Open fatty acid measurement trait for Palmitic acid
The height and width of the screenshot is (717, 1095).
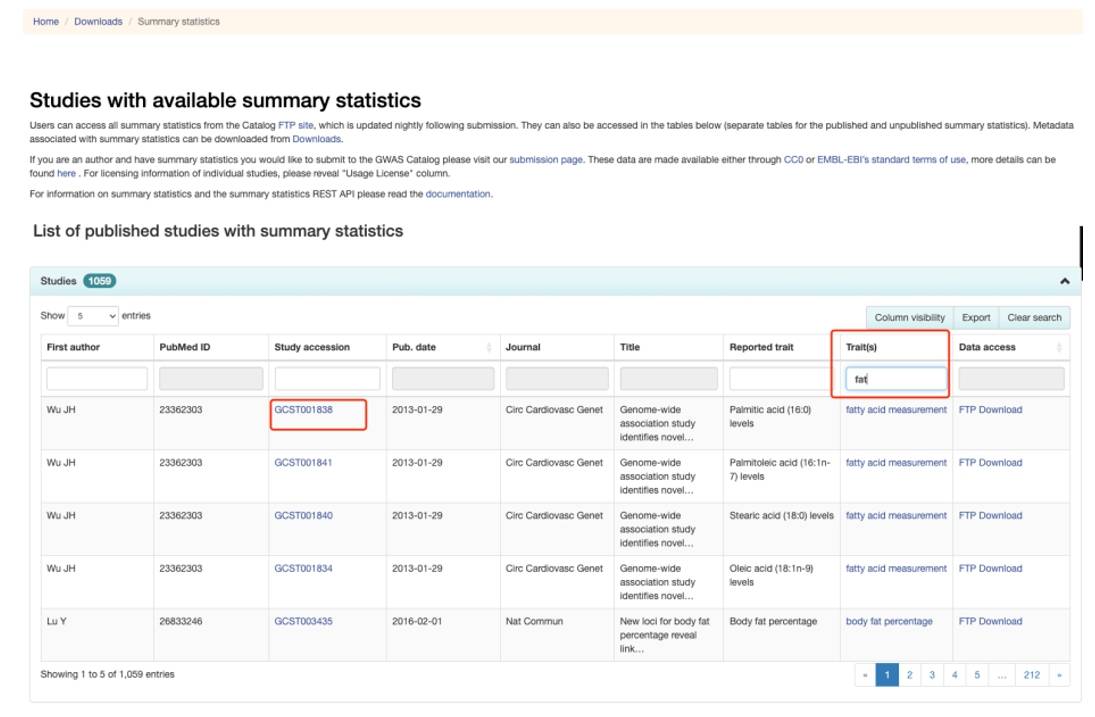(896, 410)
